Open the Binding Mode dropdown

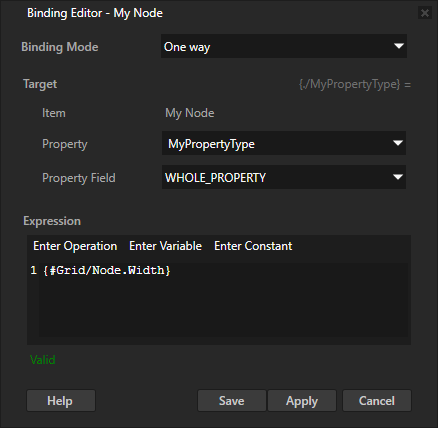pyautogui.click(x=284, y=46)
